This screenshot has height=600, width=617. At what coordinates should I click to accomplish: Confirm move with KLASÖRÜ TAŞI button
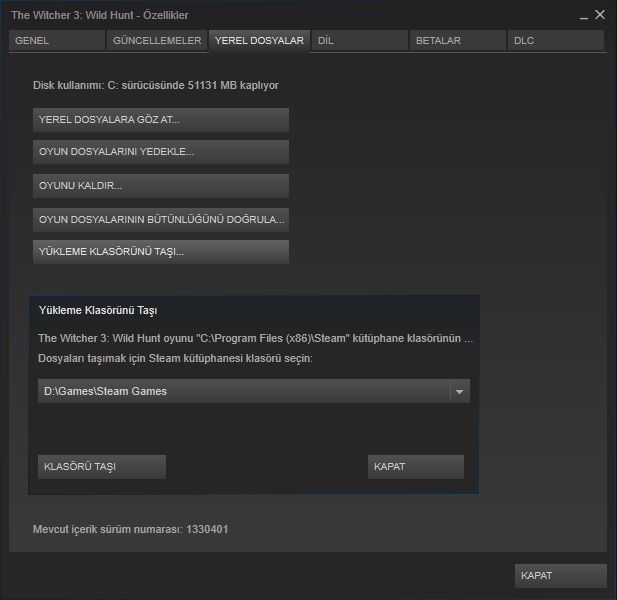pyautogui.click(x=102, y=467)
